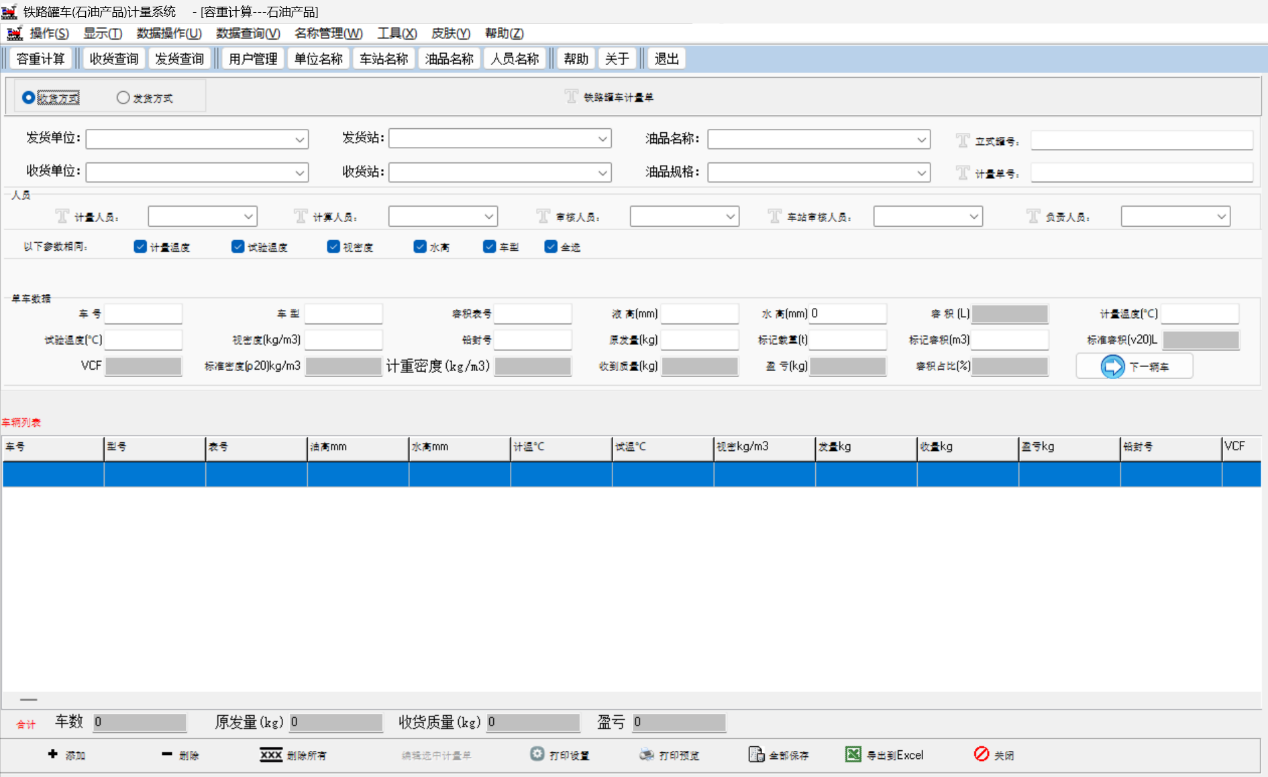Expand the 发货单位 dropdown
Image resolution: width=1268 pixels, height=777 pixels.
(x=300, y=139)
